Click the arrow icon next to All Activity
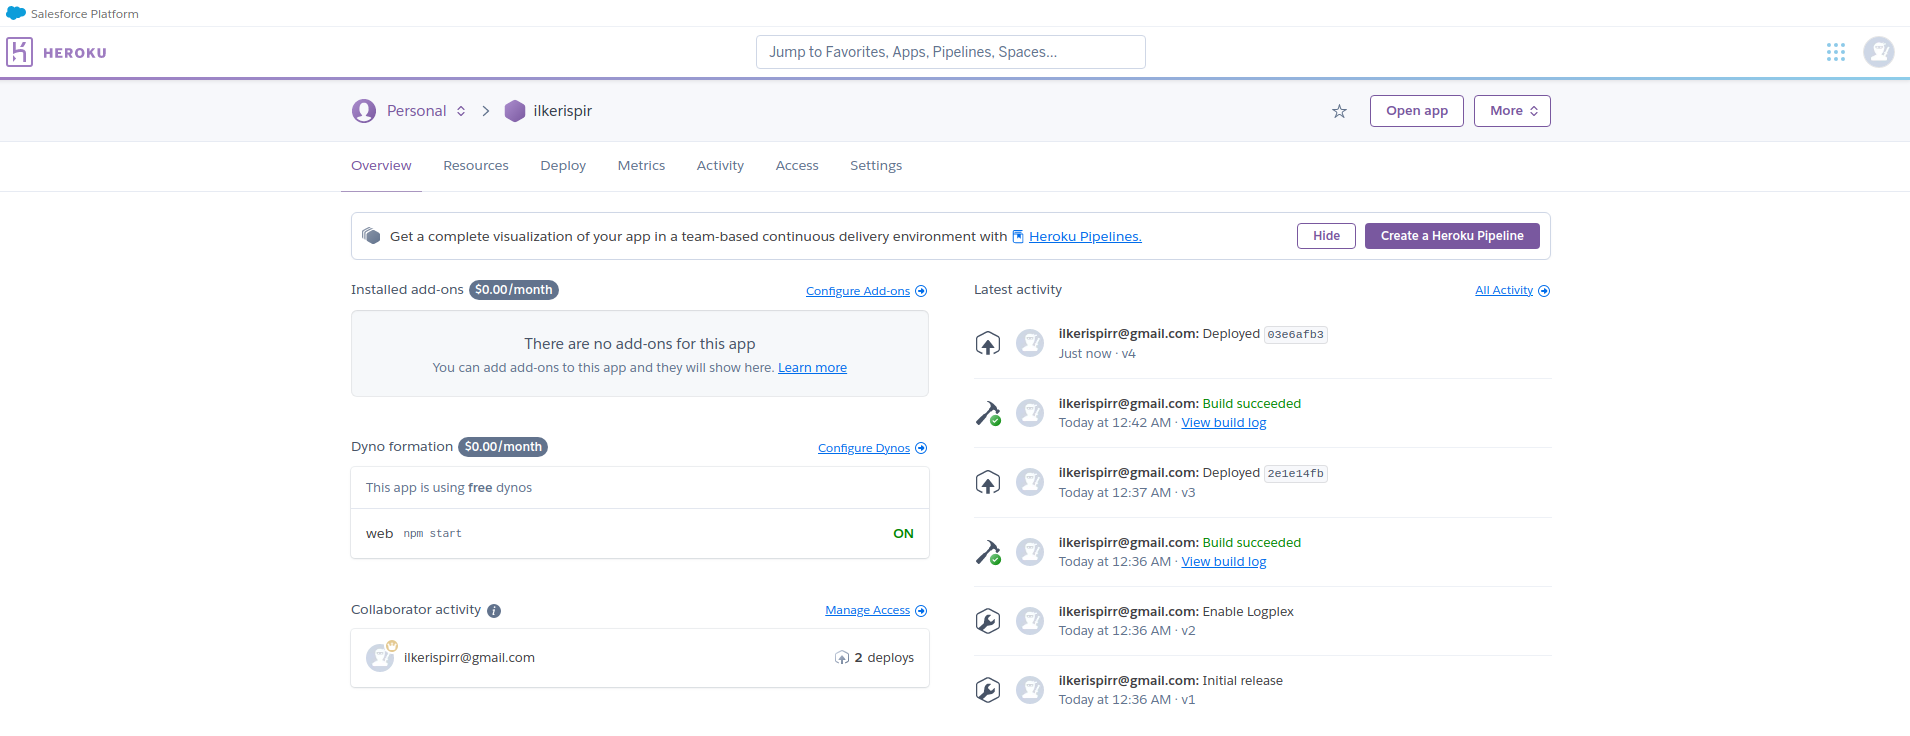The width and height of the screenshot is (1910, 736). (1544, 291)
